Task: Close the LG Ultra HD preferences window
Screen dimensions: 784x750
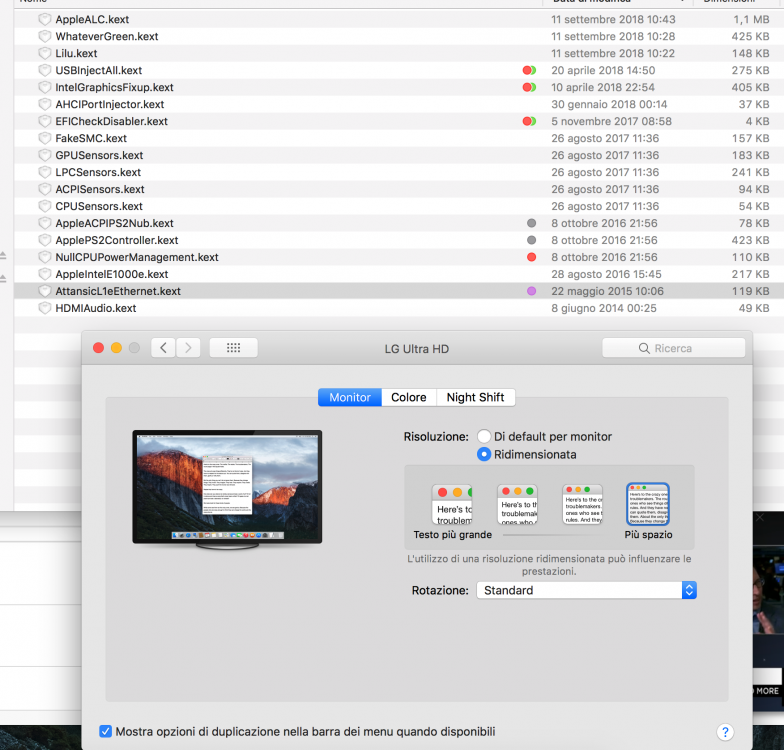Action: point(98,348)
